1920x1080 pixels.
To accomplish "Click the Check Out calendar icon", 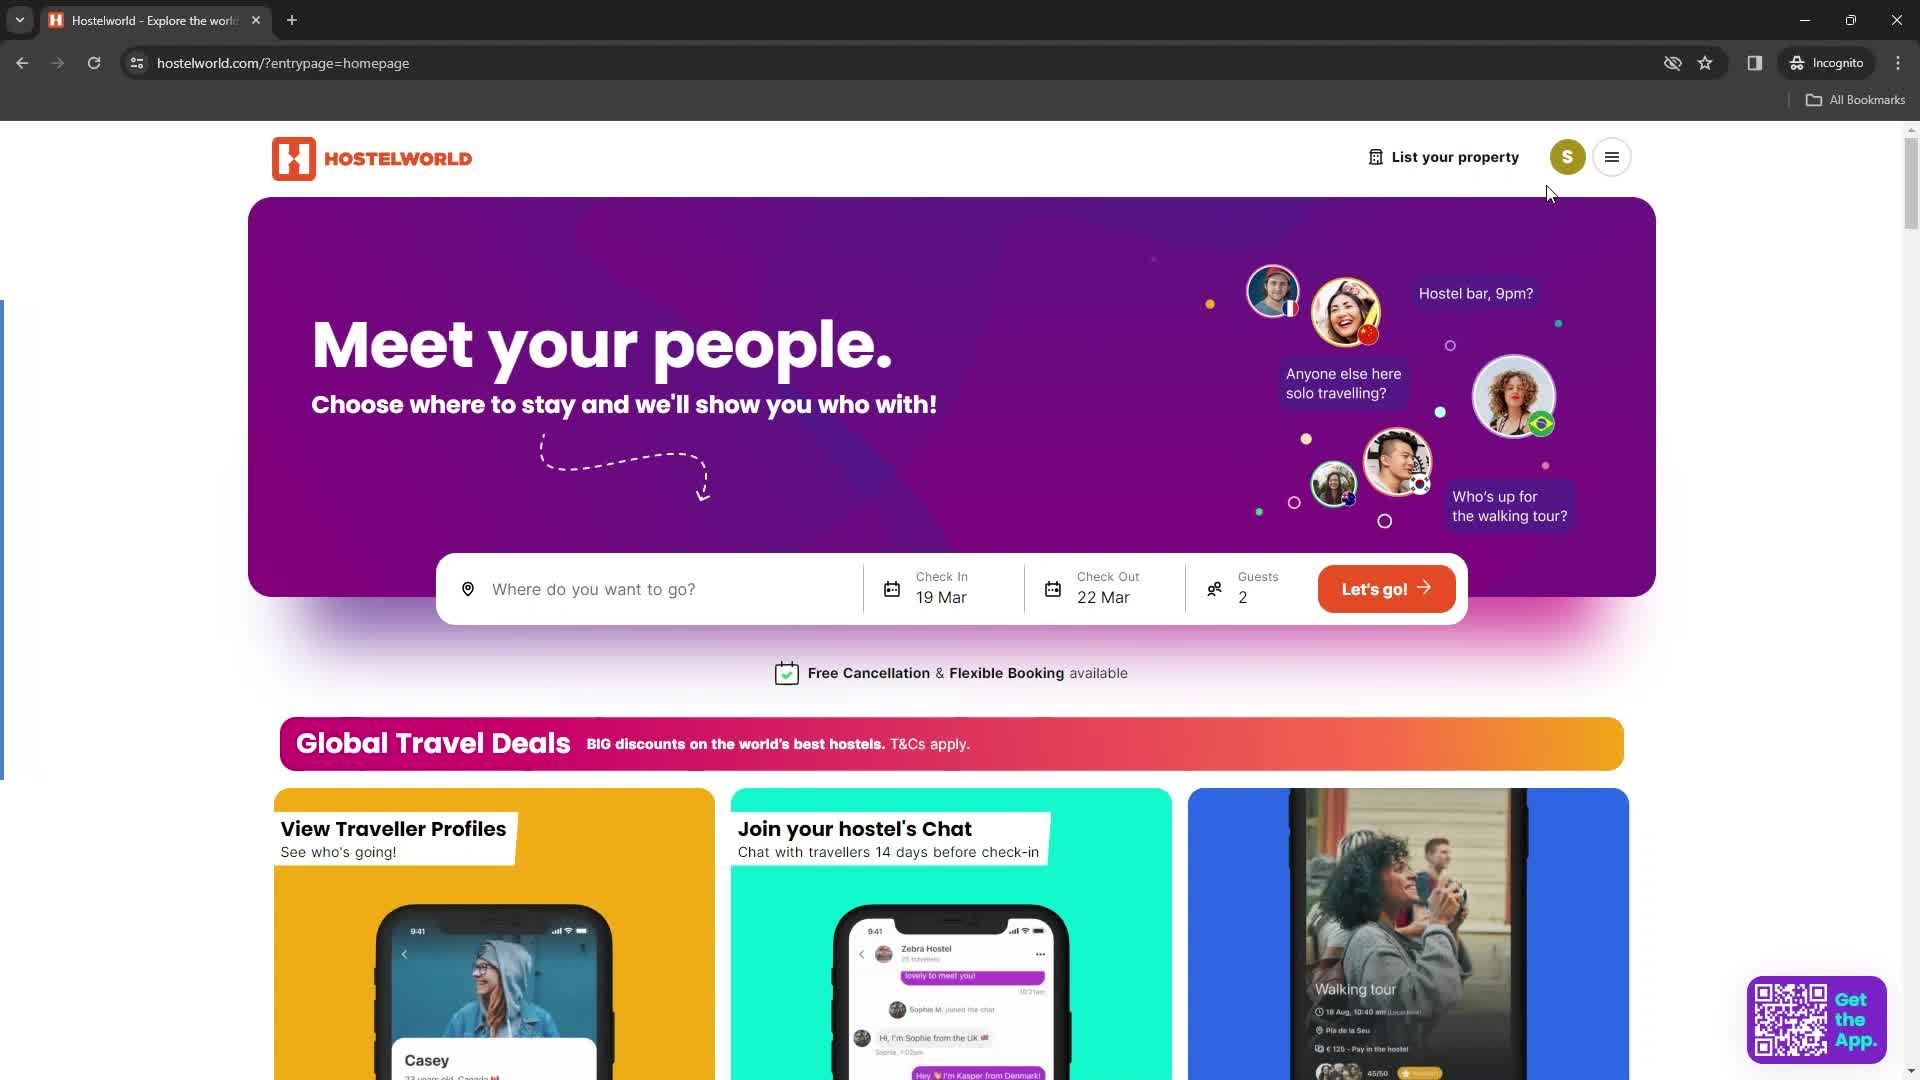I will [x=1052, y=588].
